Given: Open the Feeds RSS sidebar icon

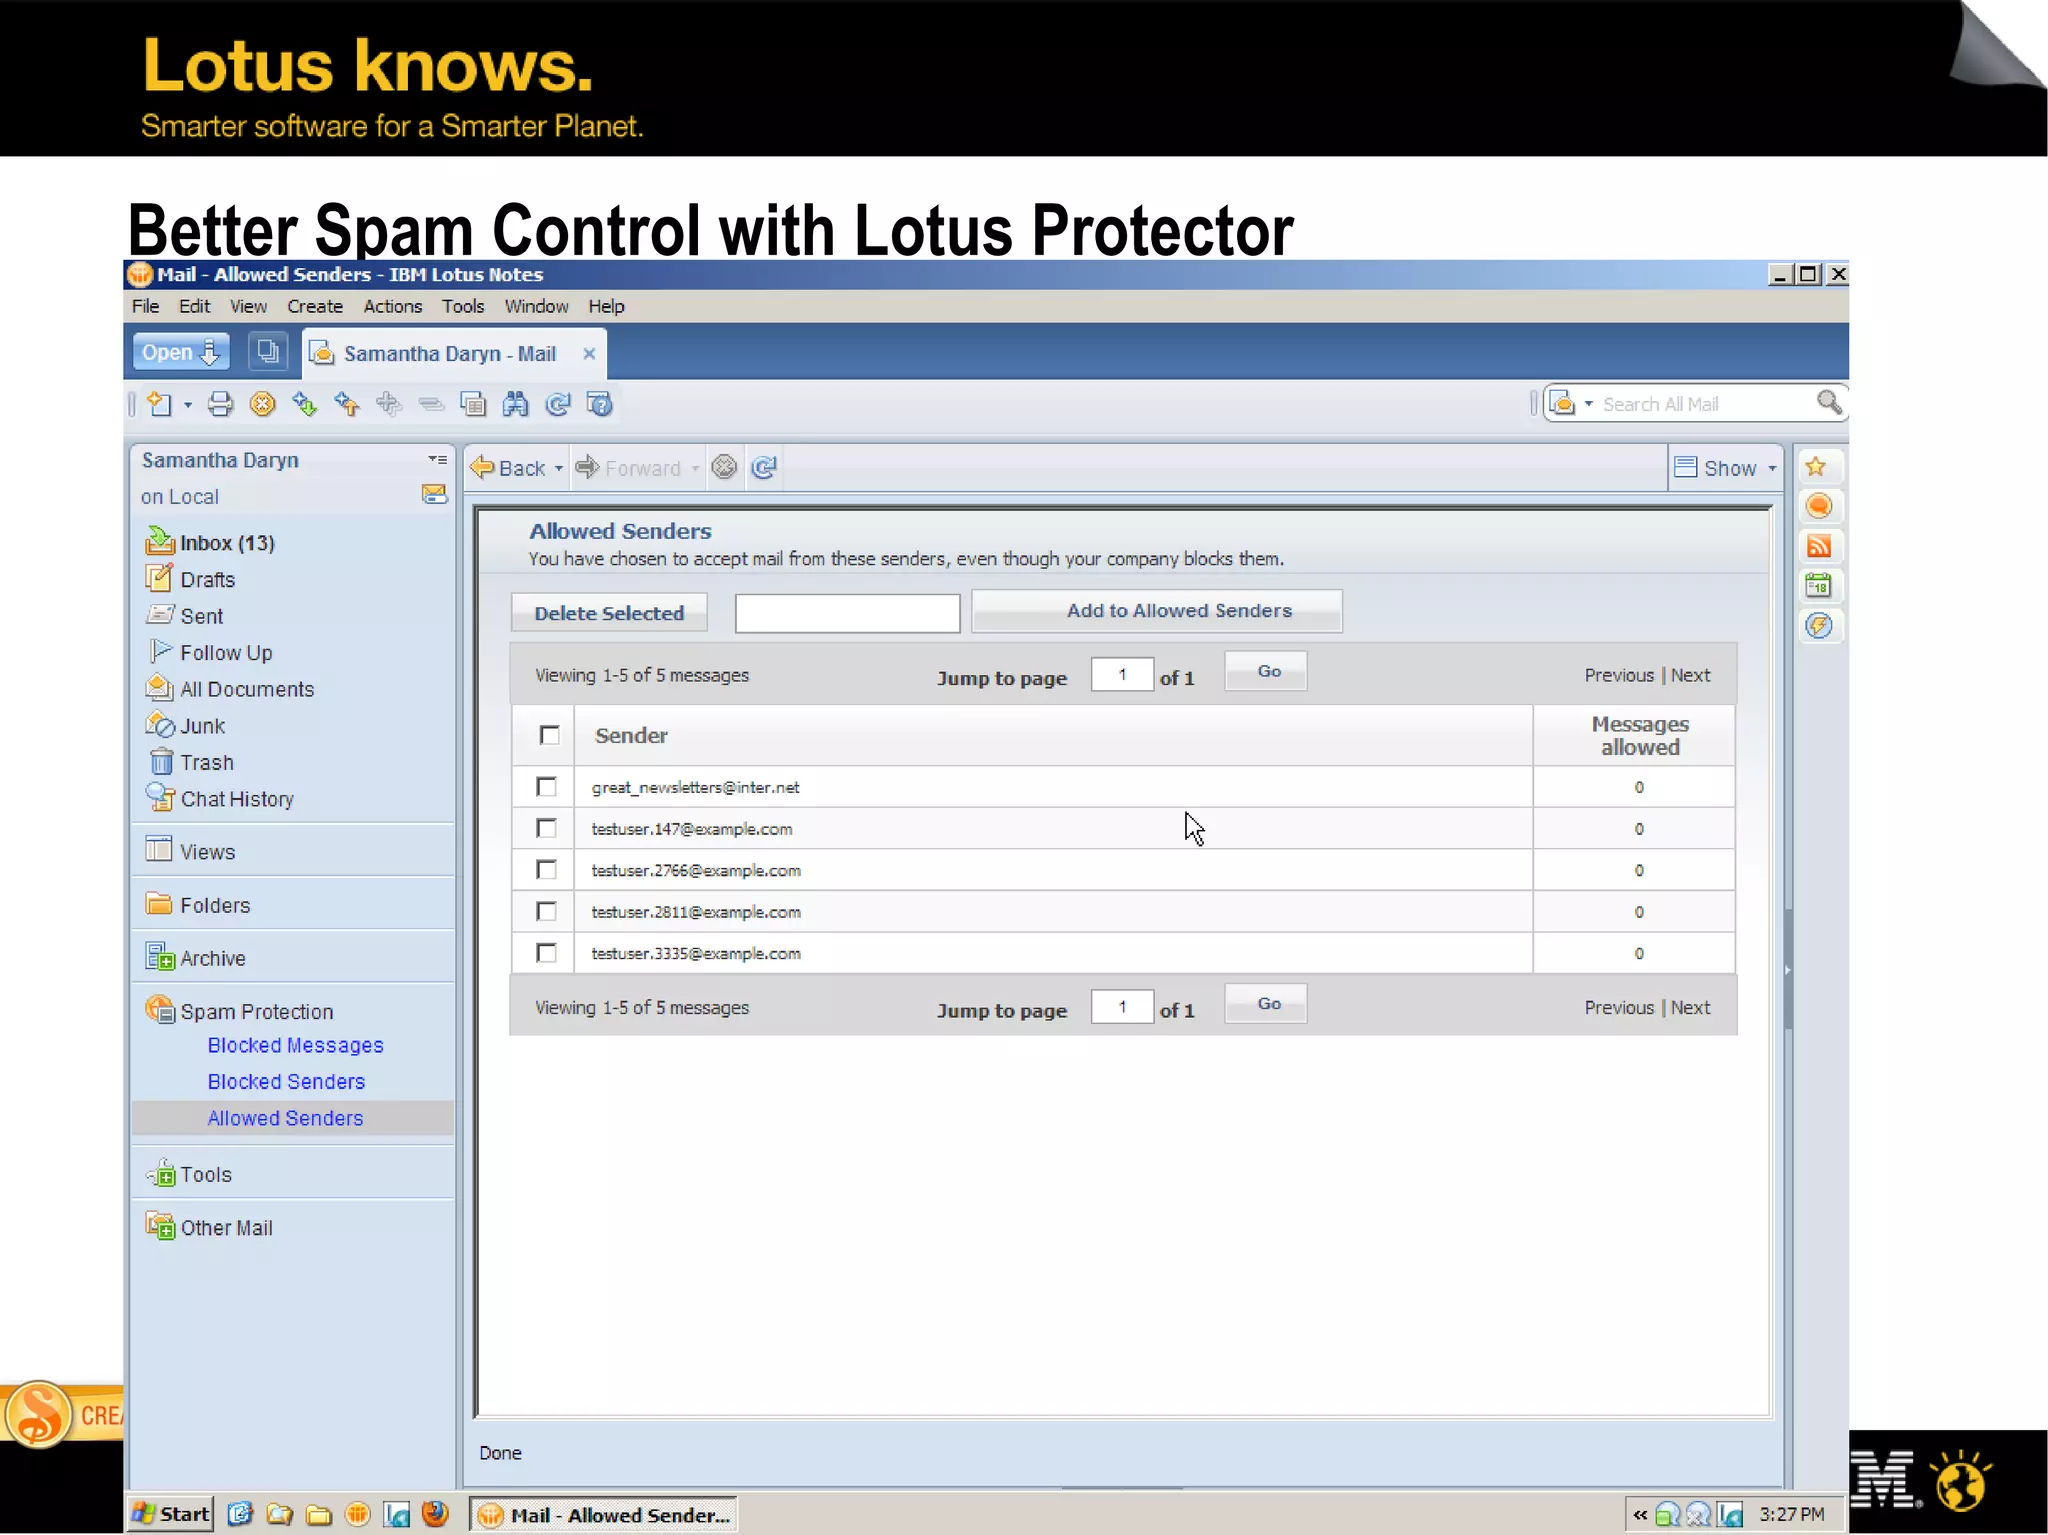Looking at the screenshot, I should point(1819,546).
